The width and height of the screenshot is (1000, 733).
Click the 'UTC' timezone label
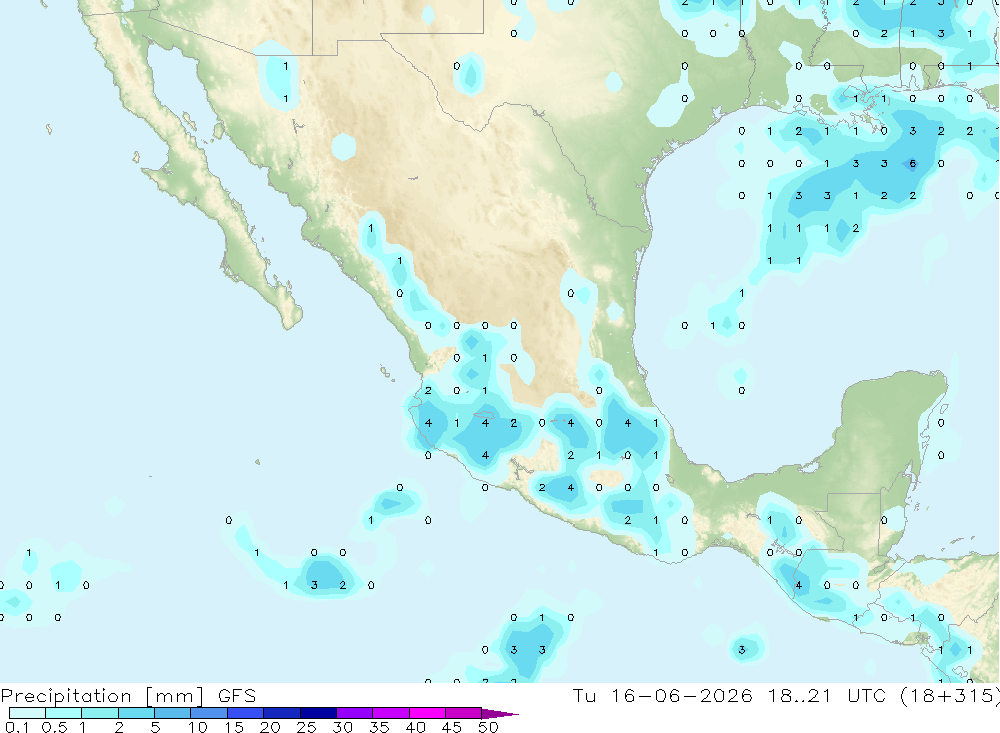coord(866,695)
